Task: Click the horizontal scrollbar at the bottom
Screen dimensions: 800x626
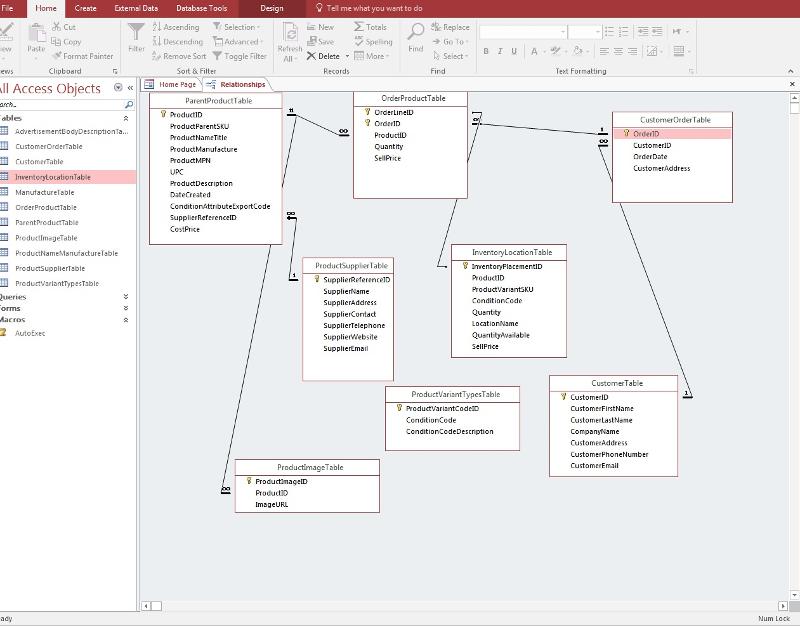Action: click(460, 605)
